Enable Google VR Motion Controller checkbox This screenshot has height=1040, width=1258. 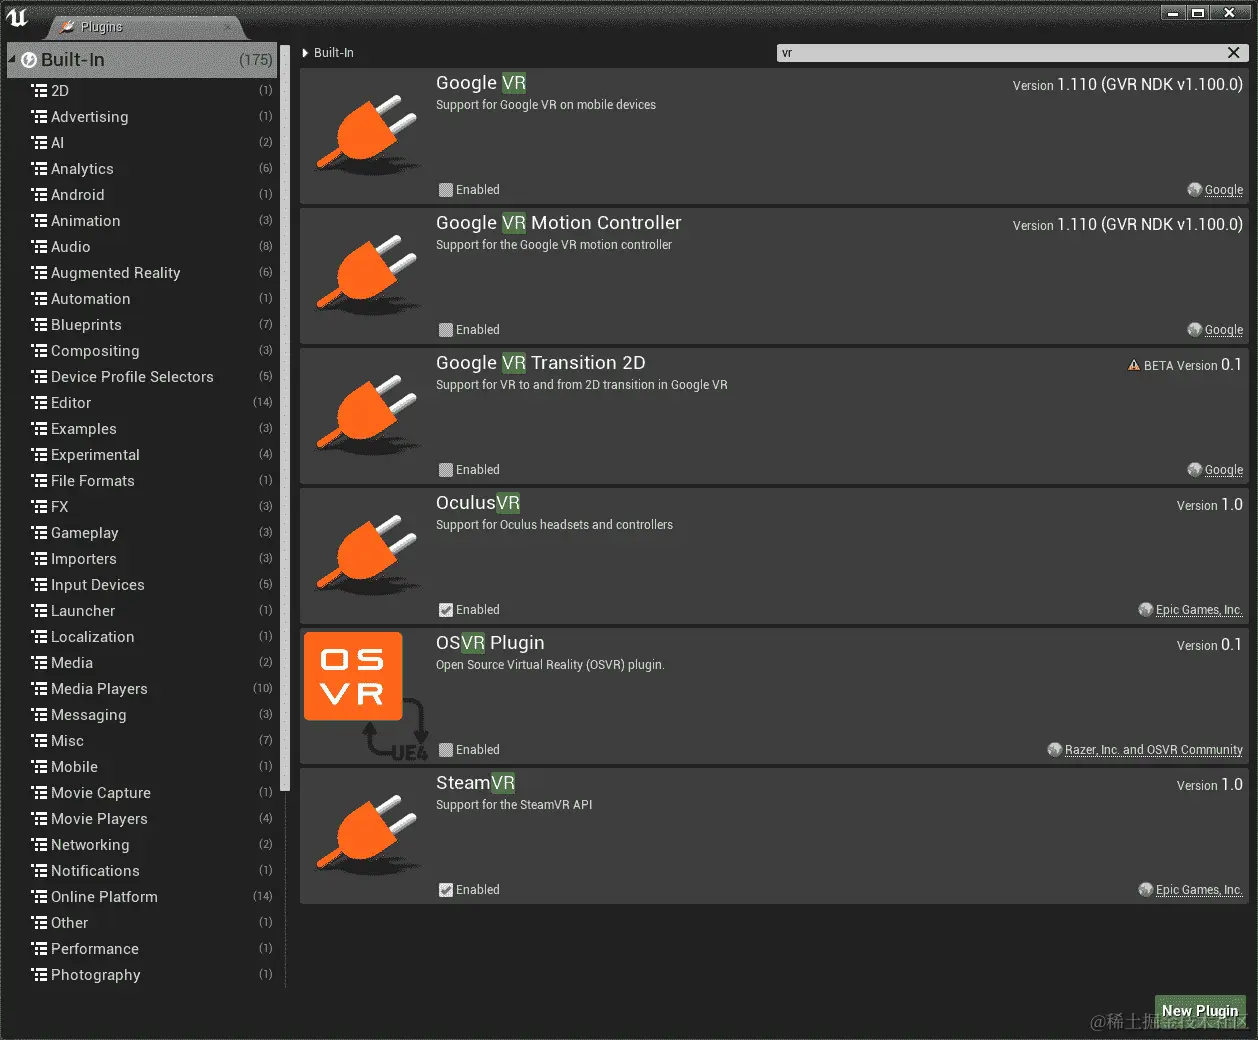coord(446,330)
